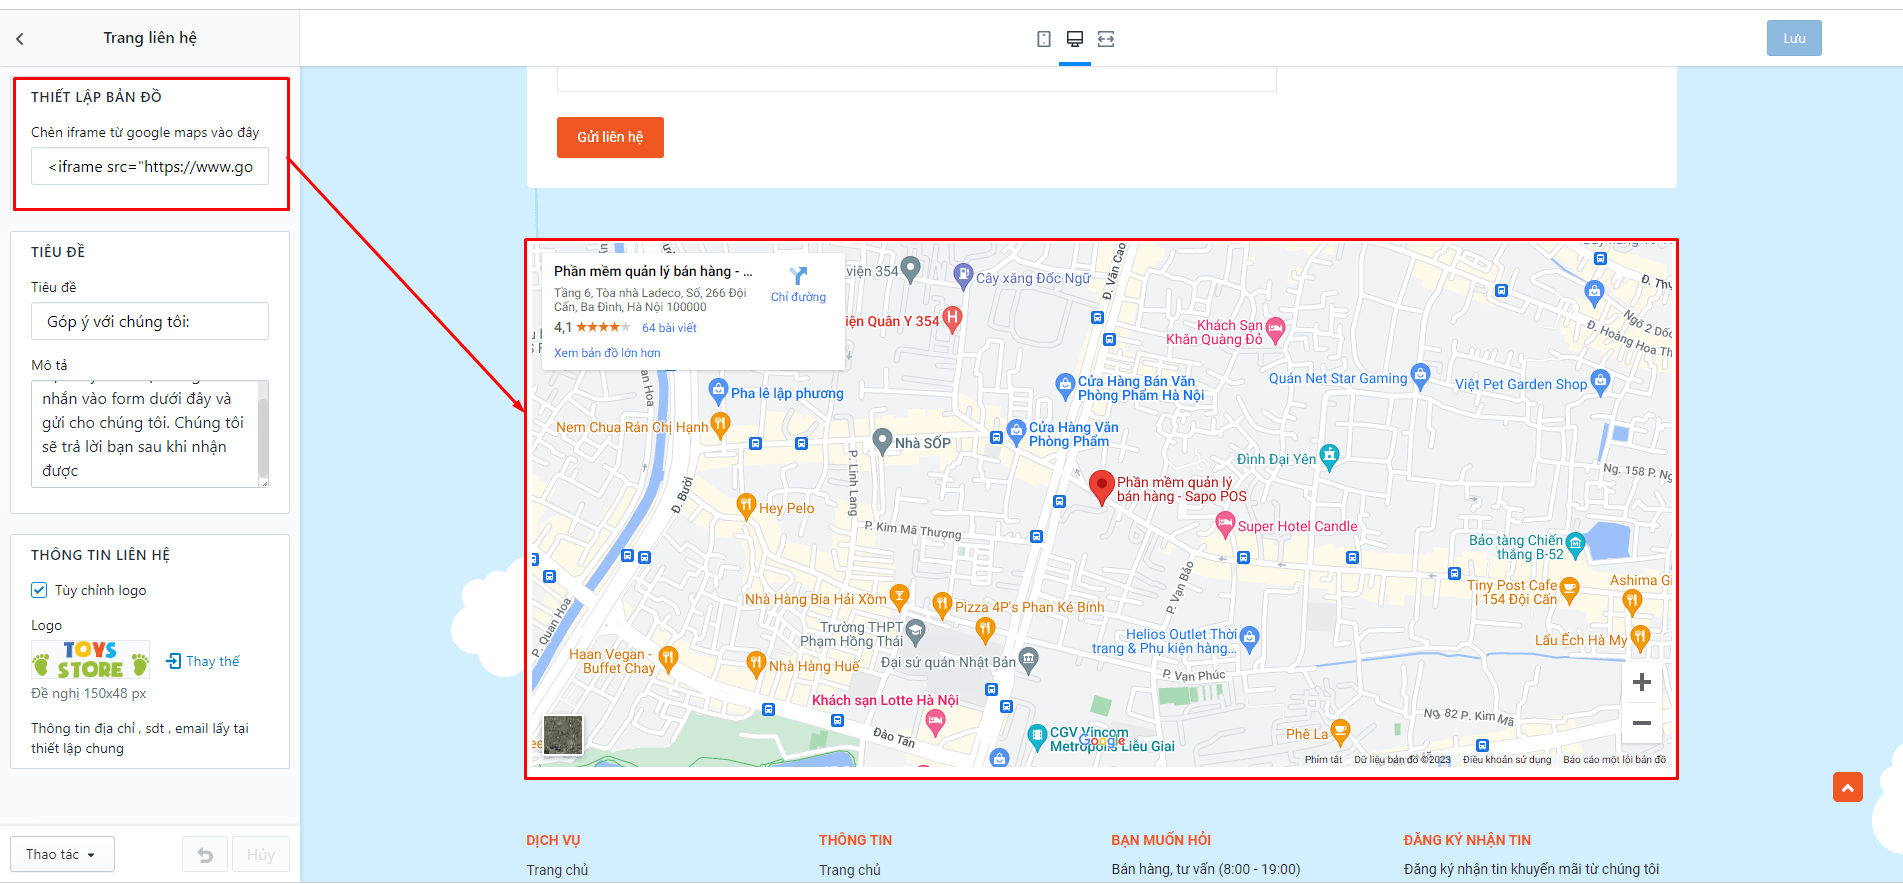Go back using the arrow beside Trang liên hệ
This screenshot has height=884, width=1903.
point(20,39)
